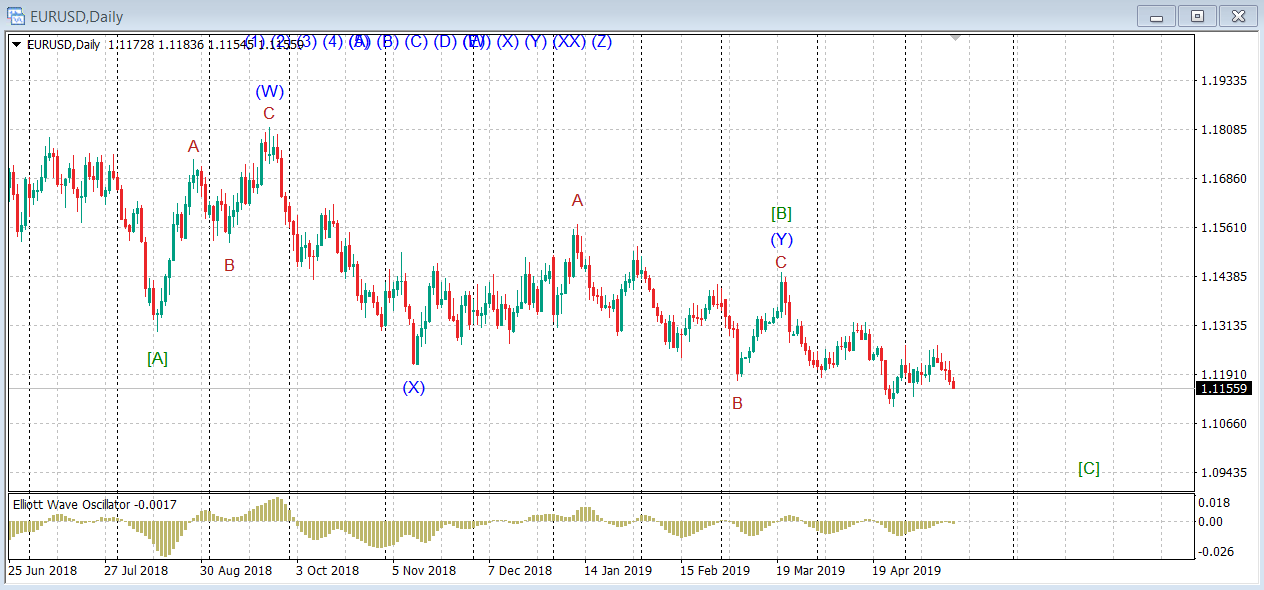Click the Elliott Wave Oscillator indicator label
Screen dimensions: 1264x590
(94, 505)
